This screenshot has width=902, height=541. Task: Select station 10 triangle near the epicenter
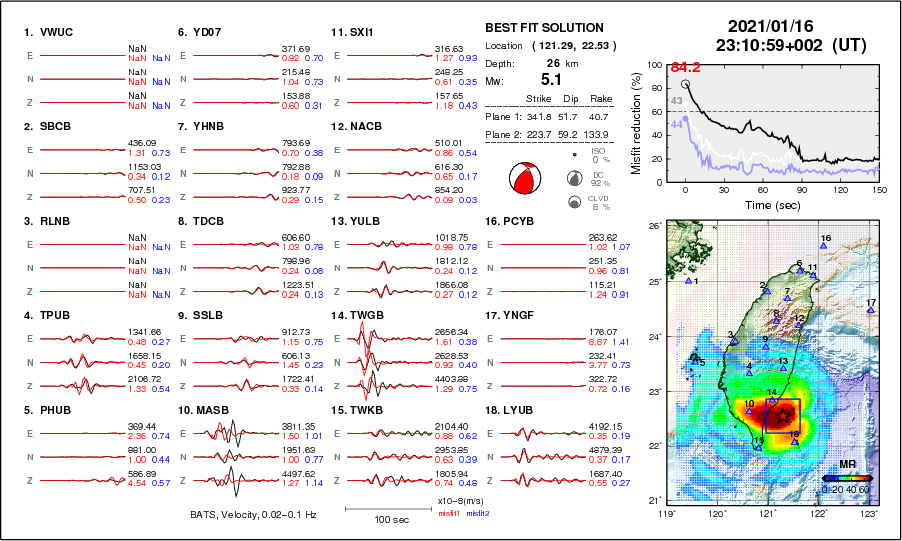tap(749, 411)
